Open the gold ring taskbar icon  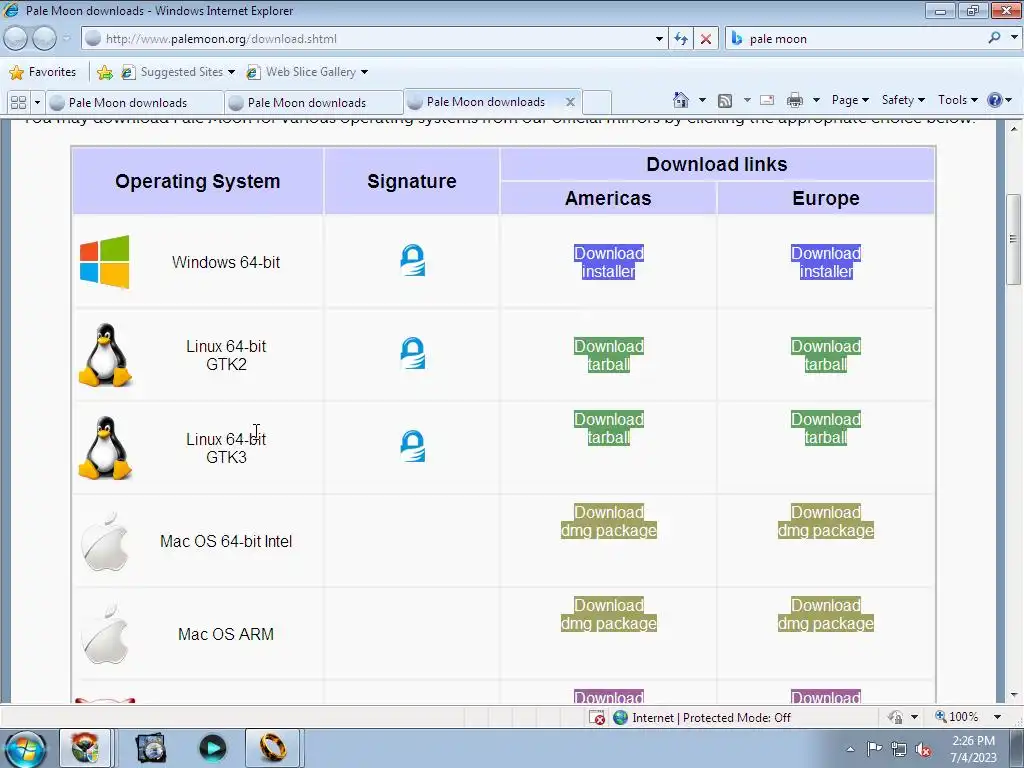click(272, 748)
